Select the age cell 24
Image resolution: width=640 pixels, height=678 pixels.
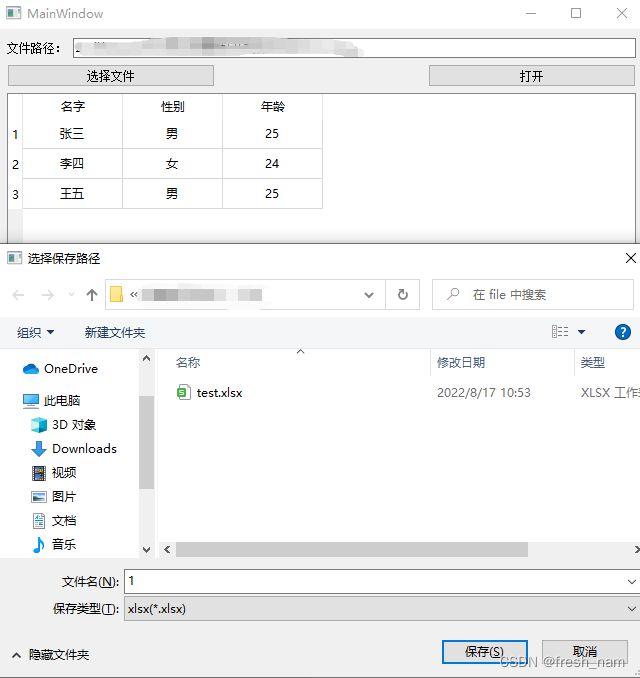pos(272,163)
